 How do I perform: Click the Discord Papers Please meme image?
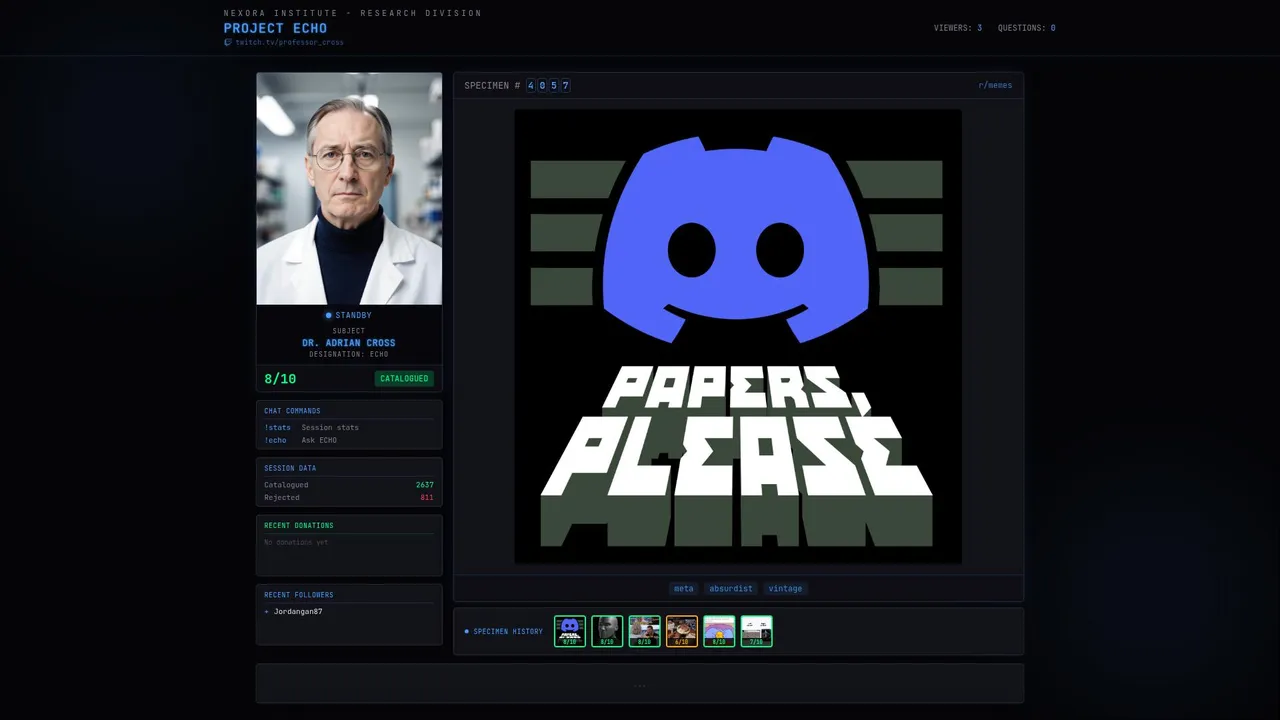coord(738,336)
